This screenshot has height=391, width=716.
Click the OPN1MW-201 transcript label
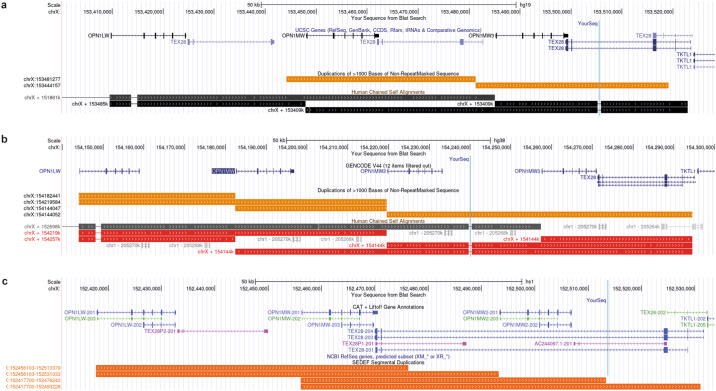pos(284,312)
